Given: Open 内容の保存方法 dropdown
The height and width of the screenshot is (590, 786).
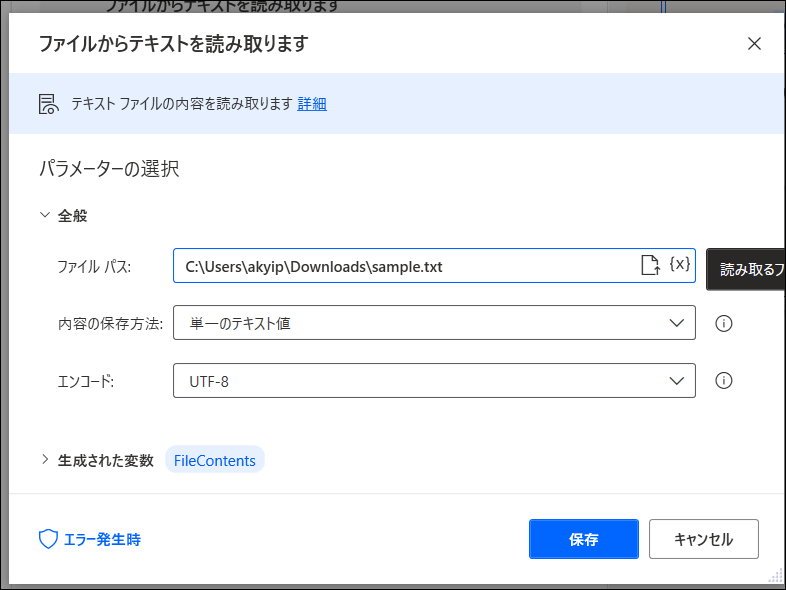Looking at the screenshot, I should pos(434,323).
